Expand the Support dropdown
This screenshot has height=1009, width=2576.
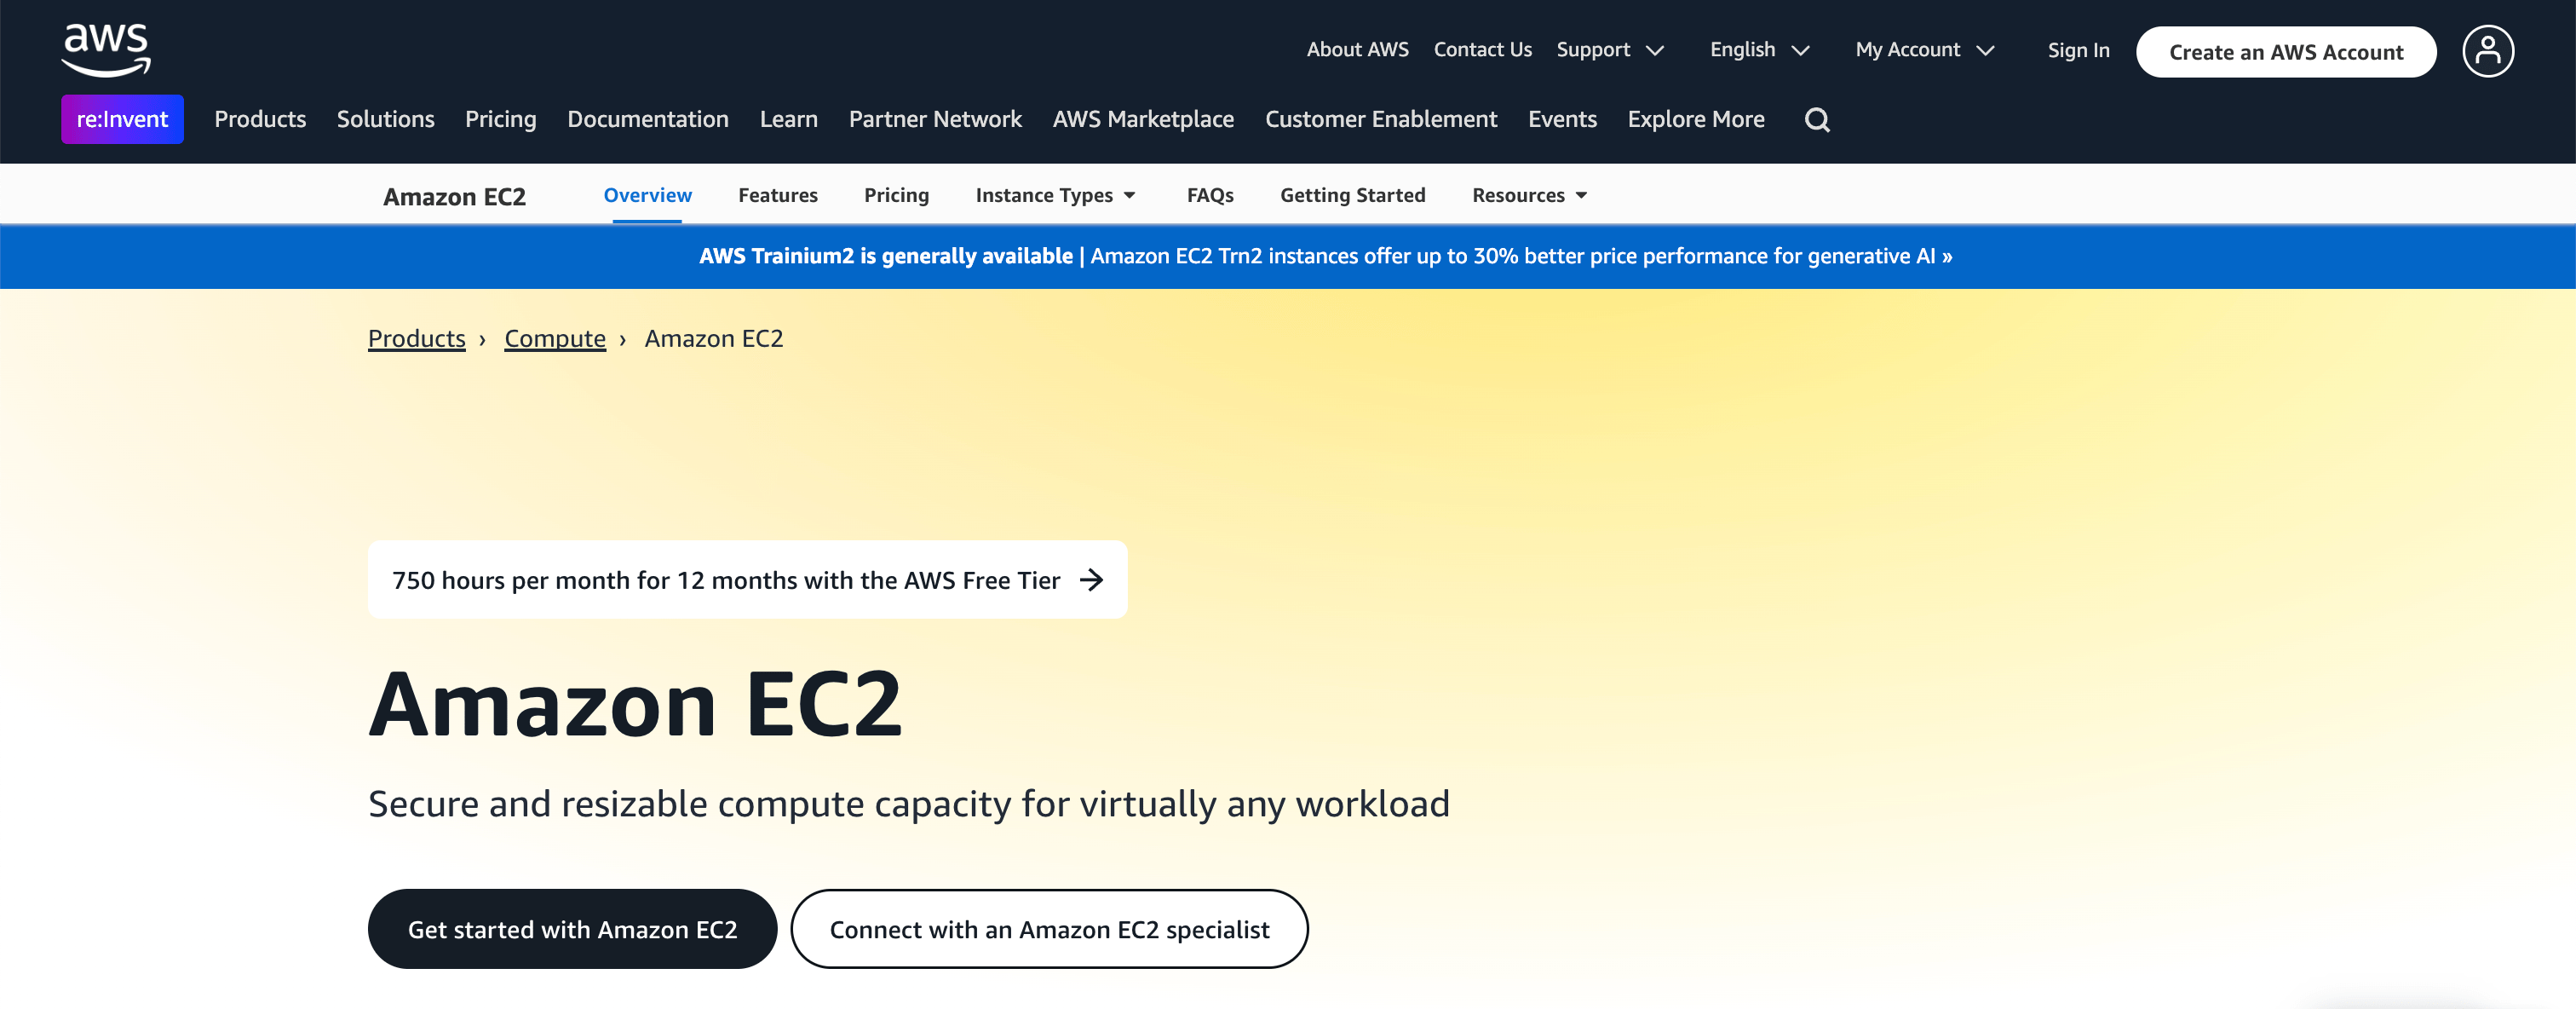pyautogui.click(x=1610, y=50)
